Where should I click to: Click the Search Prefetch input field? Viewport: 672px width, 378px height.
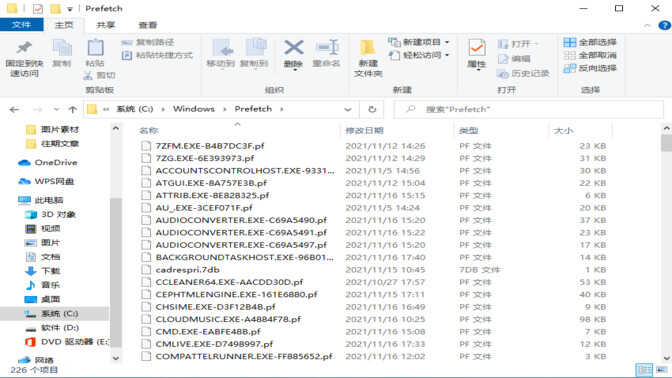(529, 109)
